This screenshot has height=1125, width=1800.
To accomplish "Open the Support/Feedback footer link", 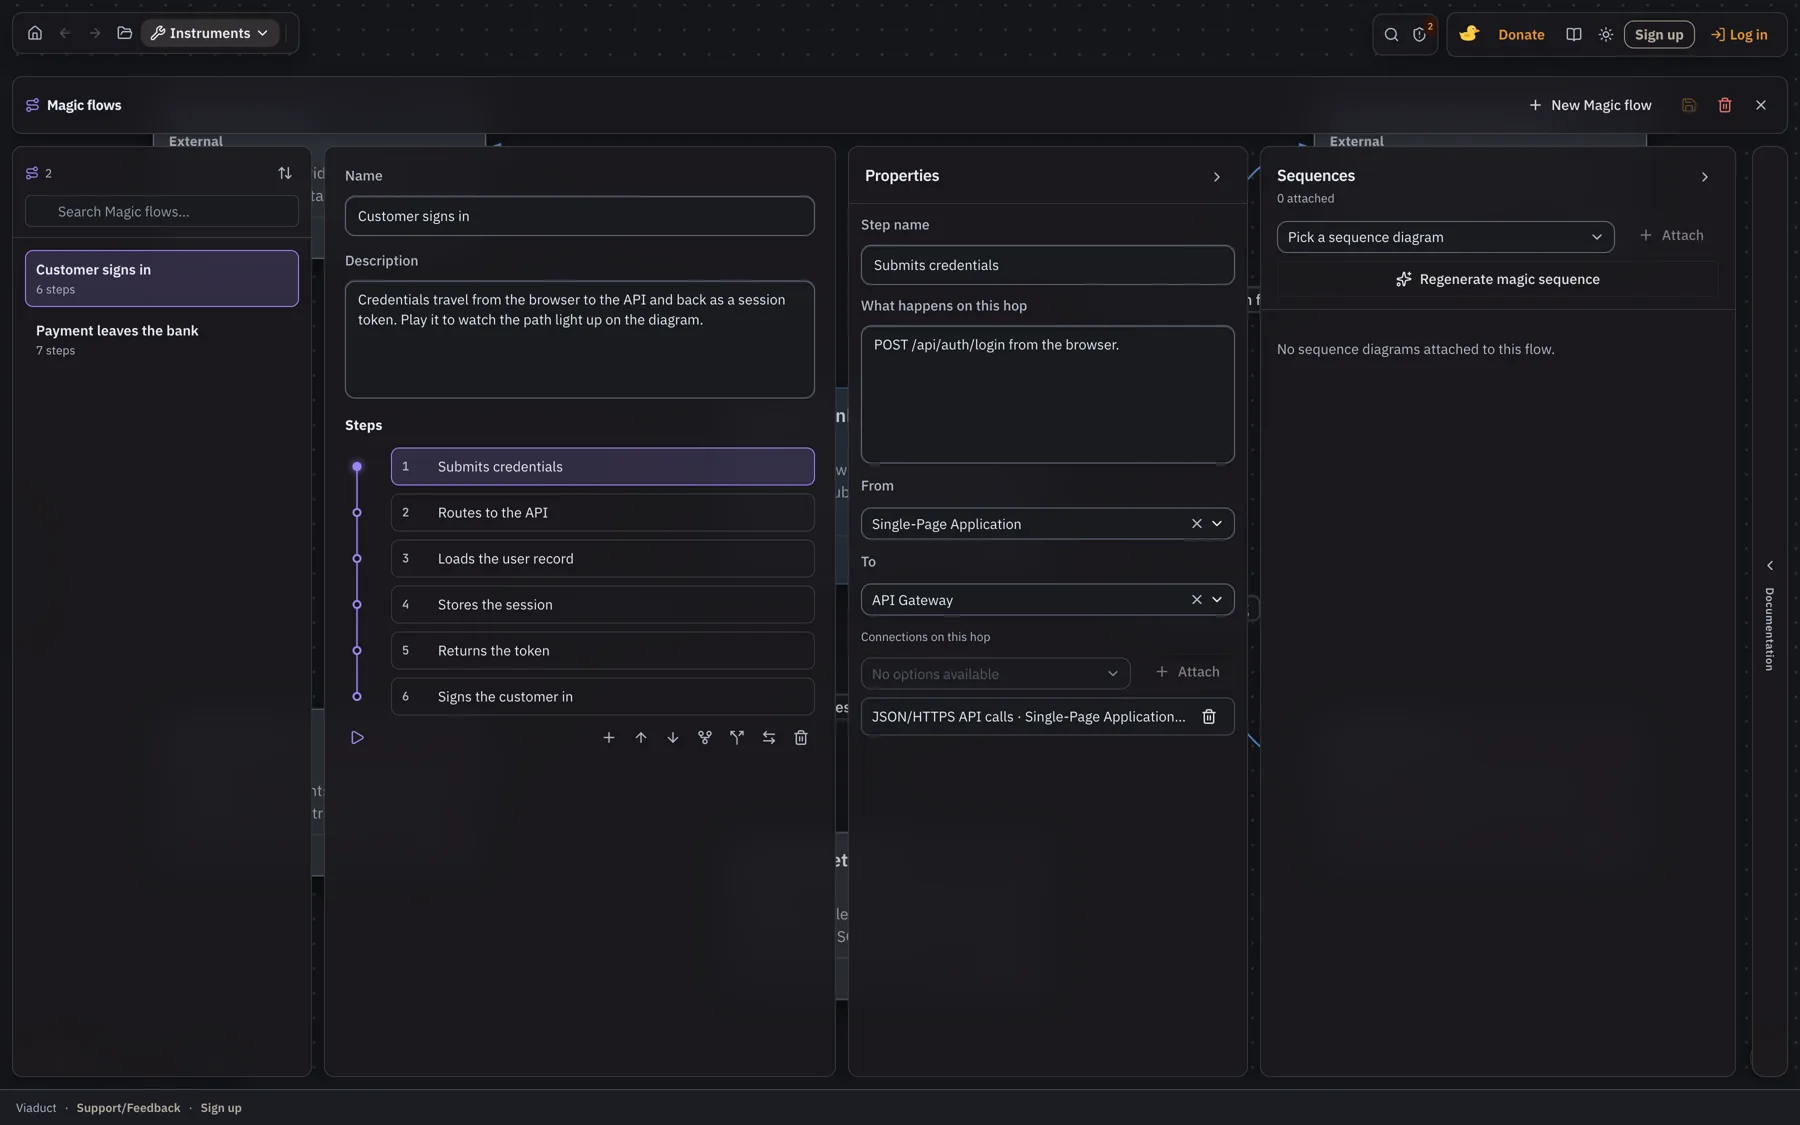I will click(x=128, y=1108).
